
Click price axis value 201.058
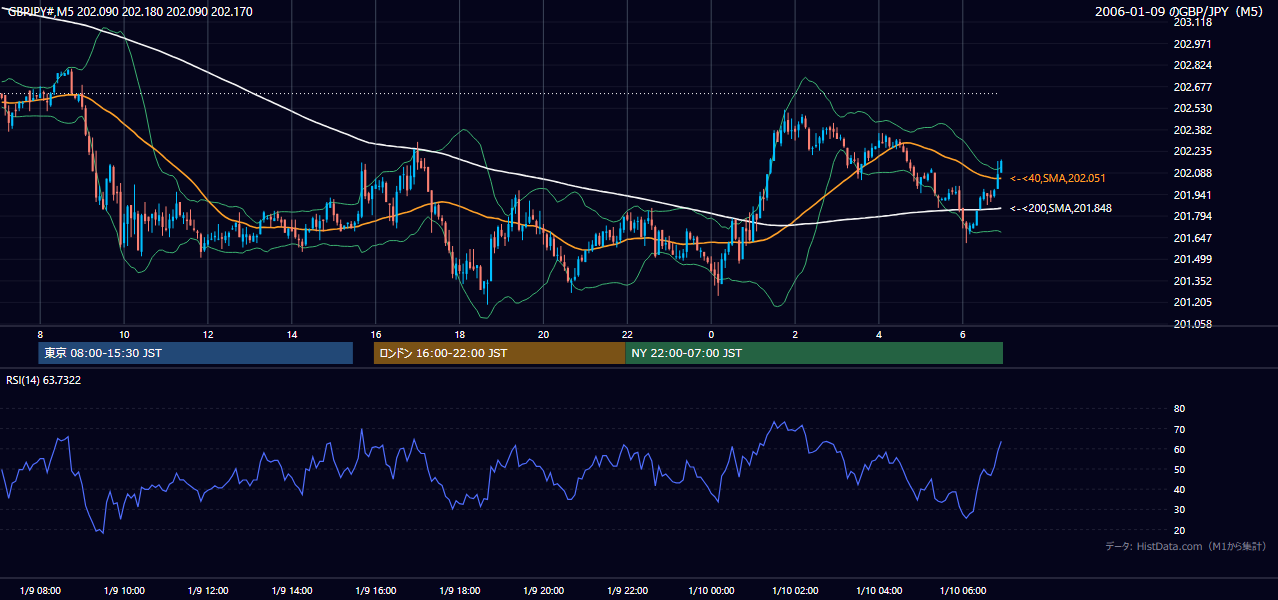[1192, 324]
